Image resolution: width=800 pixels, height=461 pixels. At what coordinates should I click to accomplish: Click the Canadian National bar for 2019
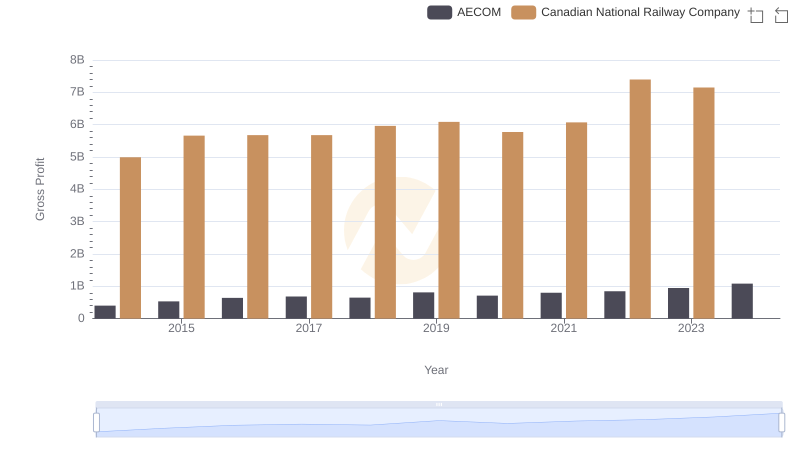[x=449, y=220]
